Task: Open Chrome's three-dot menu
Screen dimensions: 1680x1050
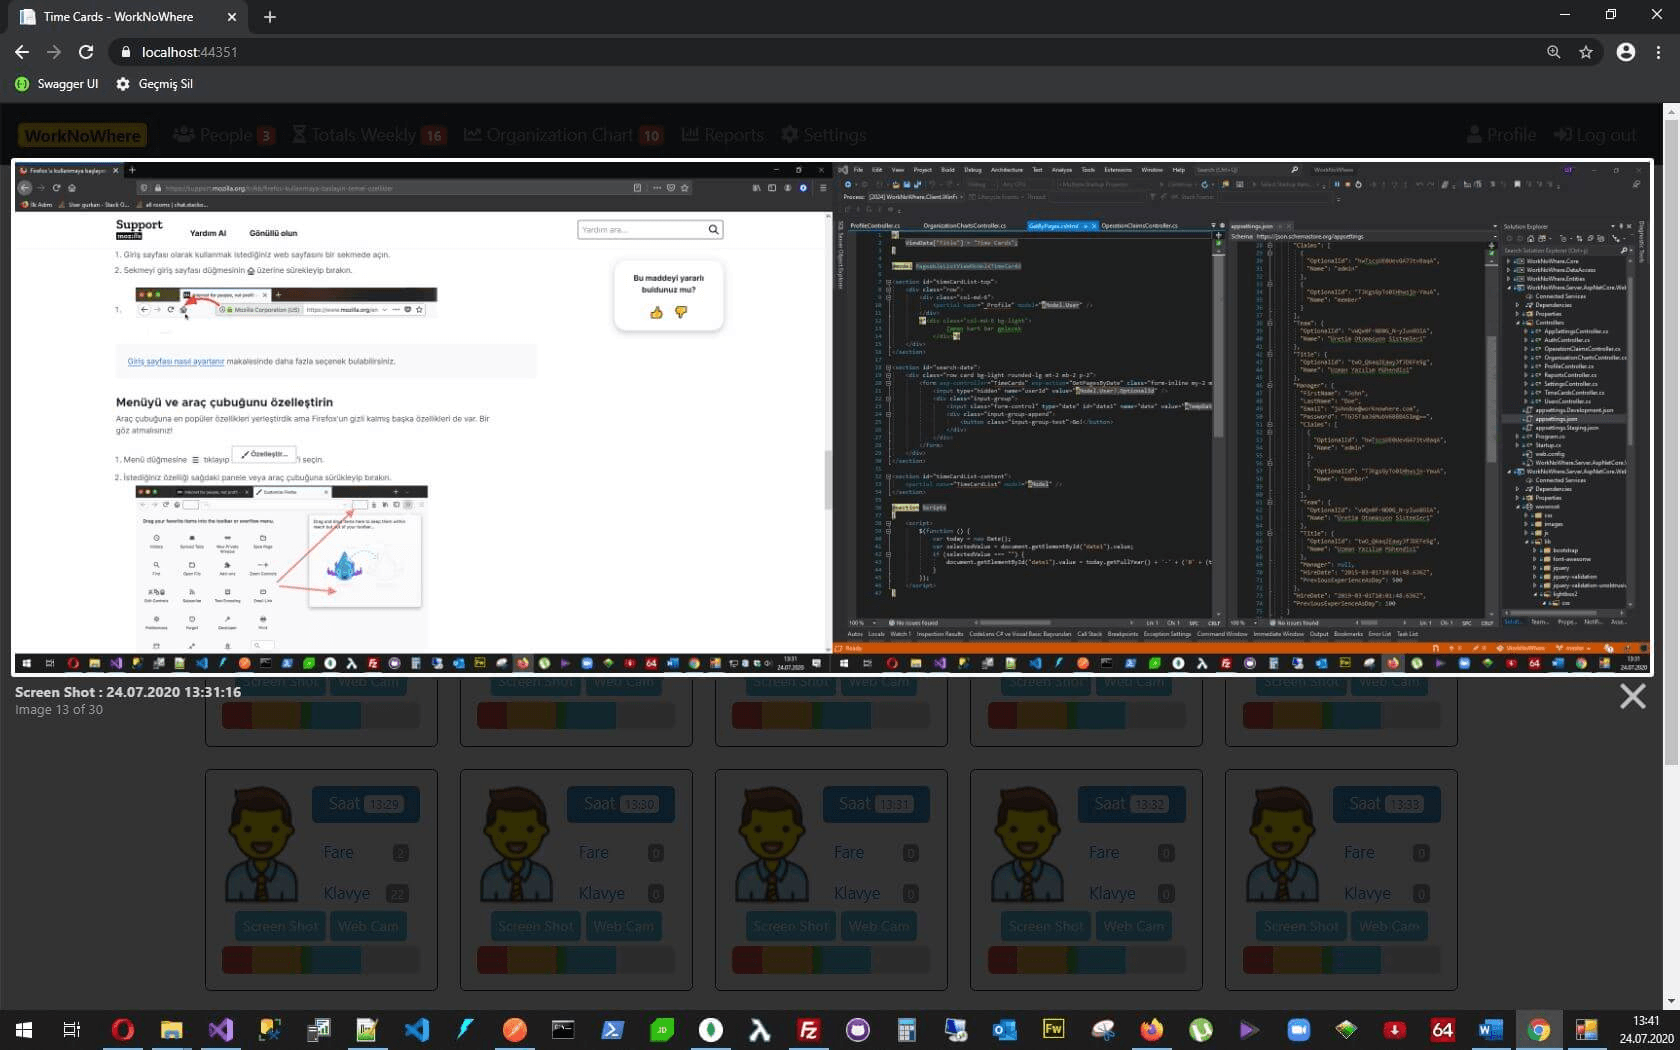Action: pyautogui.click(x=1658, y=52)
